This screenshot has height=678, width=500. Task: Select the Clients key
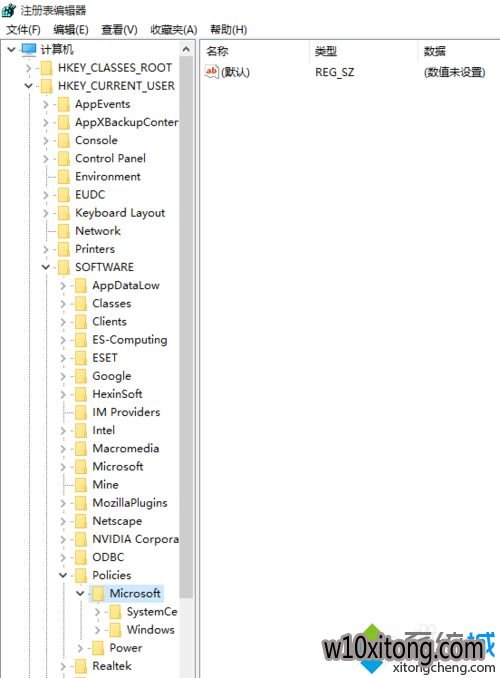point(109,322)
